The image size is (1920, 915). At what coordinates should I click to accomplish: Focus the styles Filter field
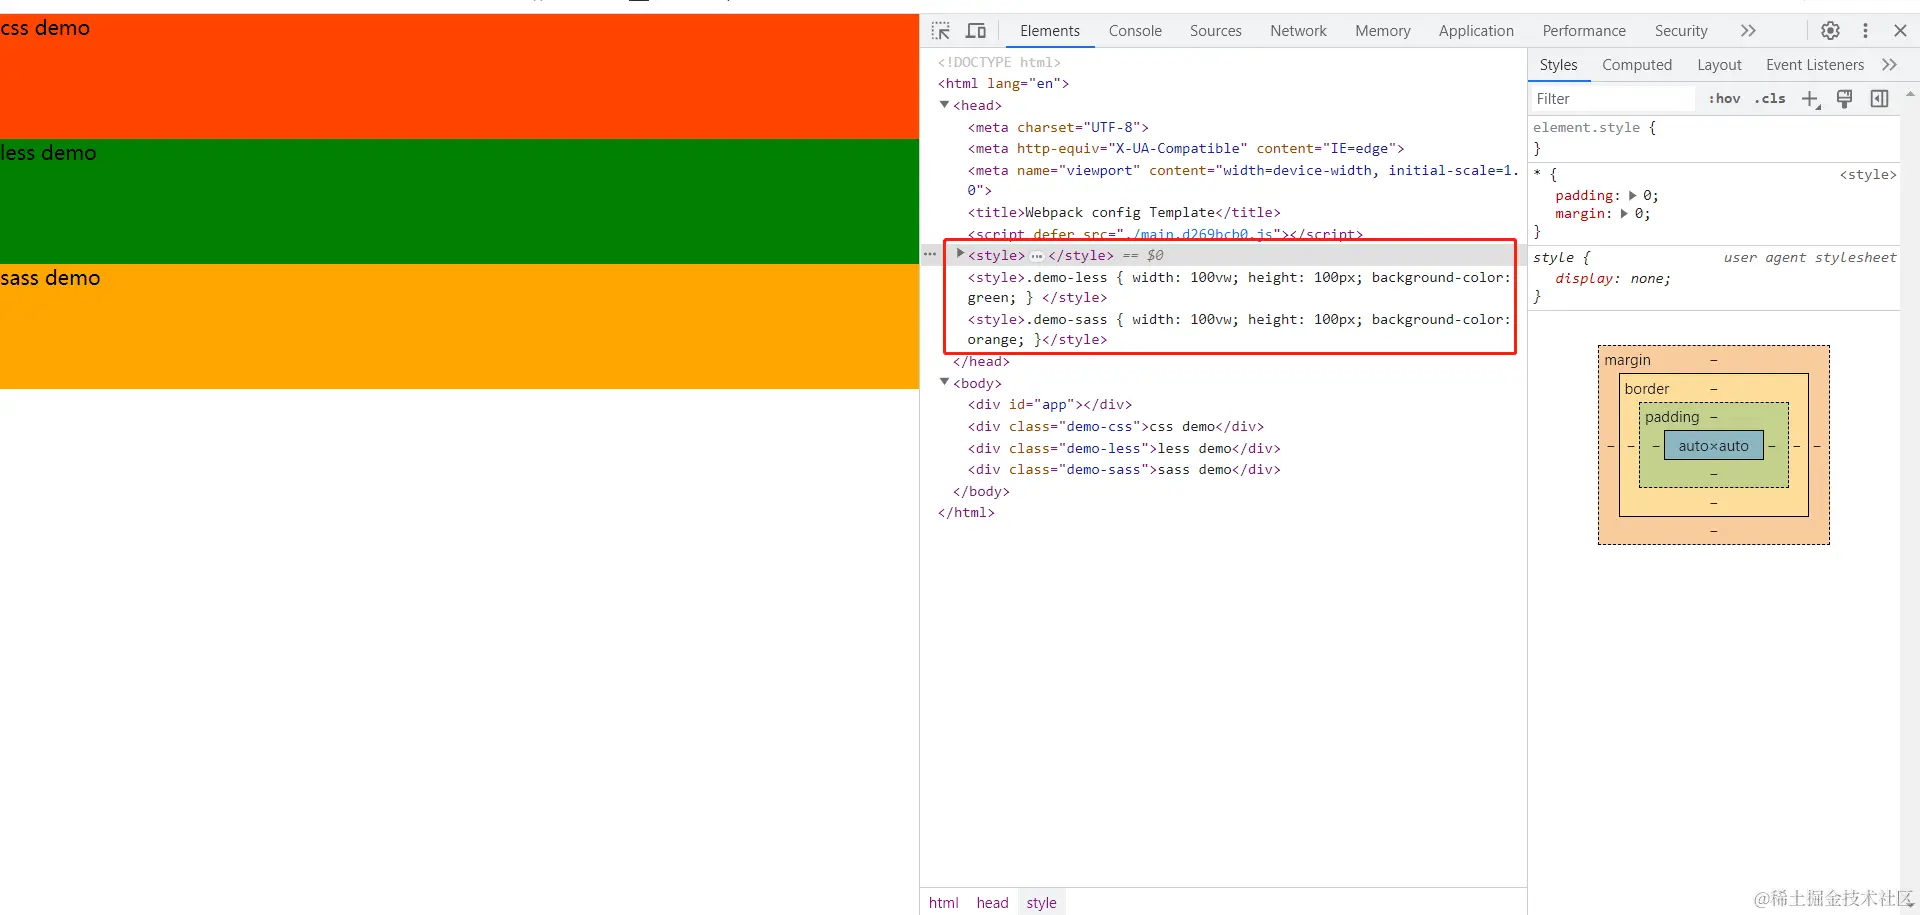1612,99
